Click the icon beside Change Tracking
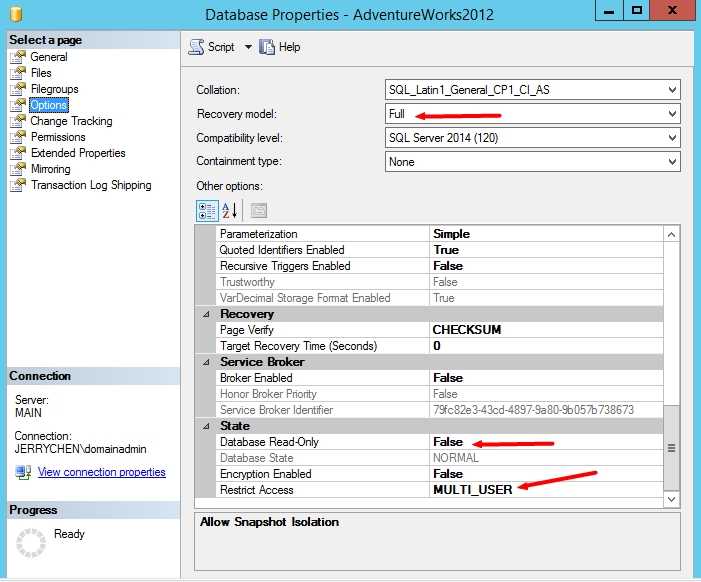Screen dimensions: 701x582 (x=18, y=121)
